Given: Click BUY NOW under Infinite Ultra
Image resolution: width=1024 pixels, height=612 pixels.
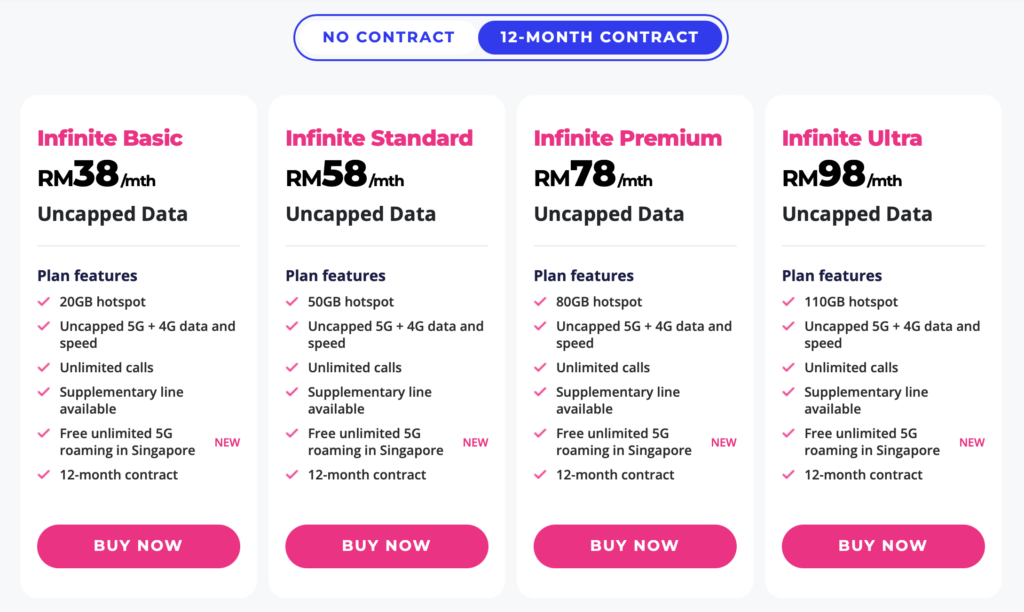Looking at the screenshot, I should click(x=883, y=546).
